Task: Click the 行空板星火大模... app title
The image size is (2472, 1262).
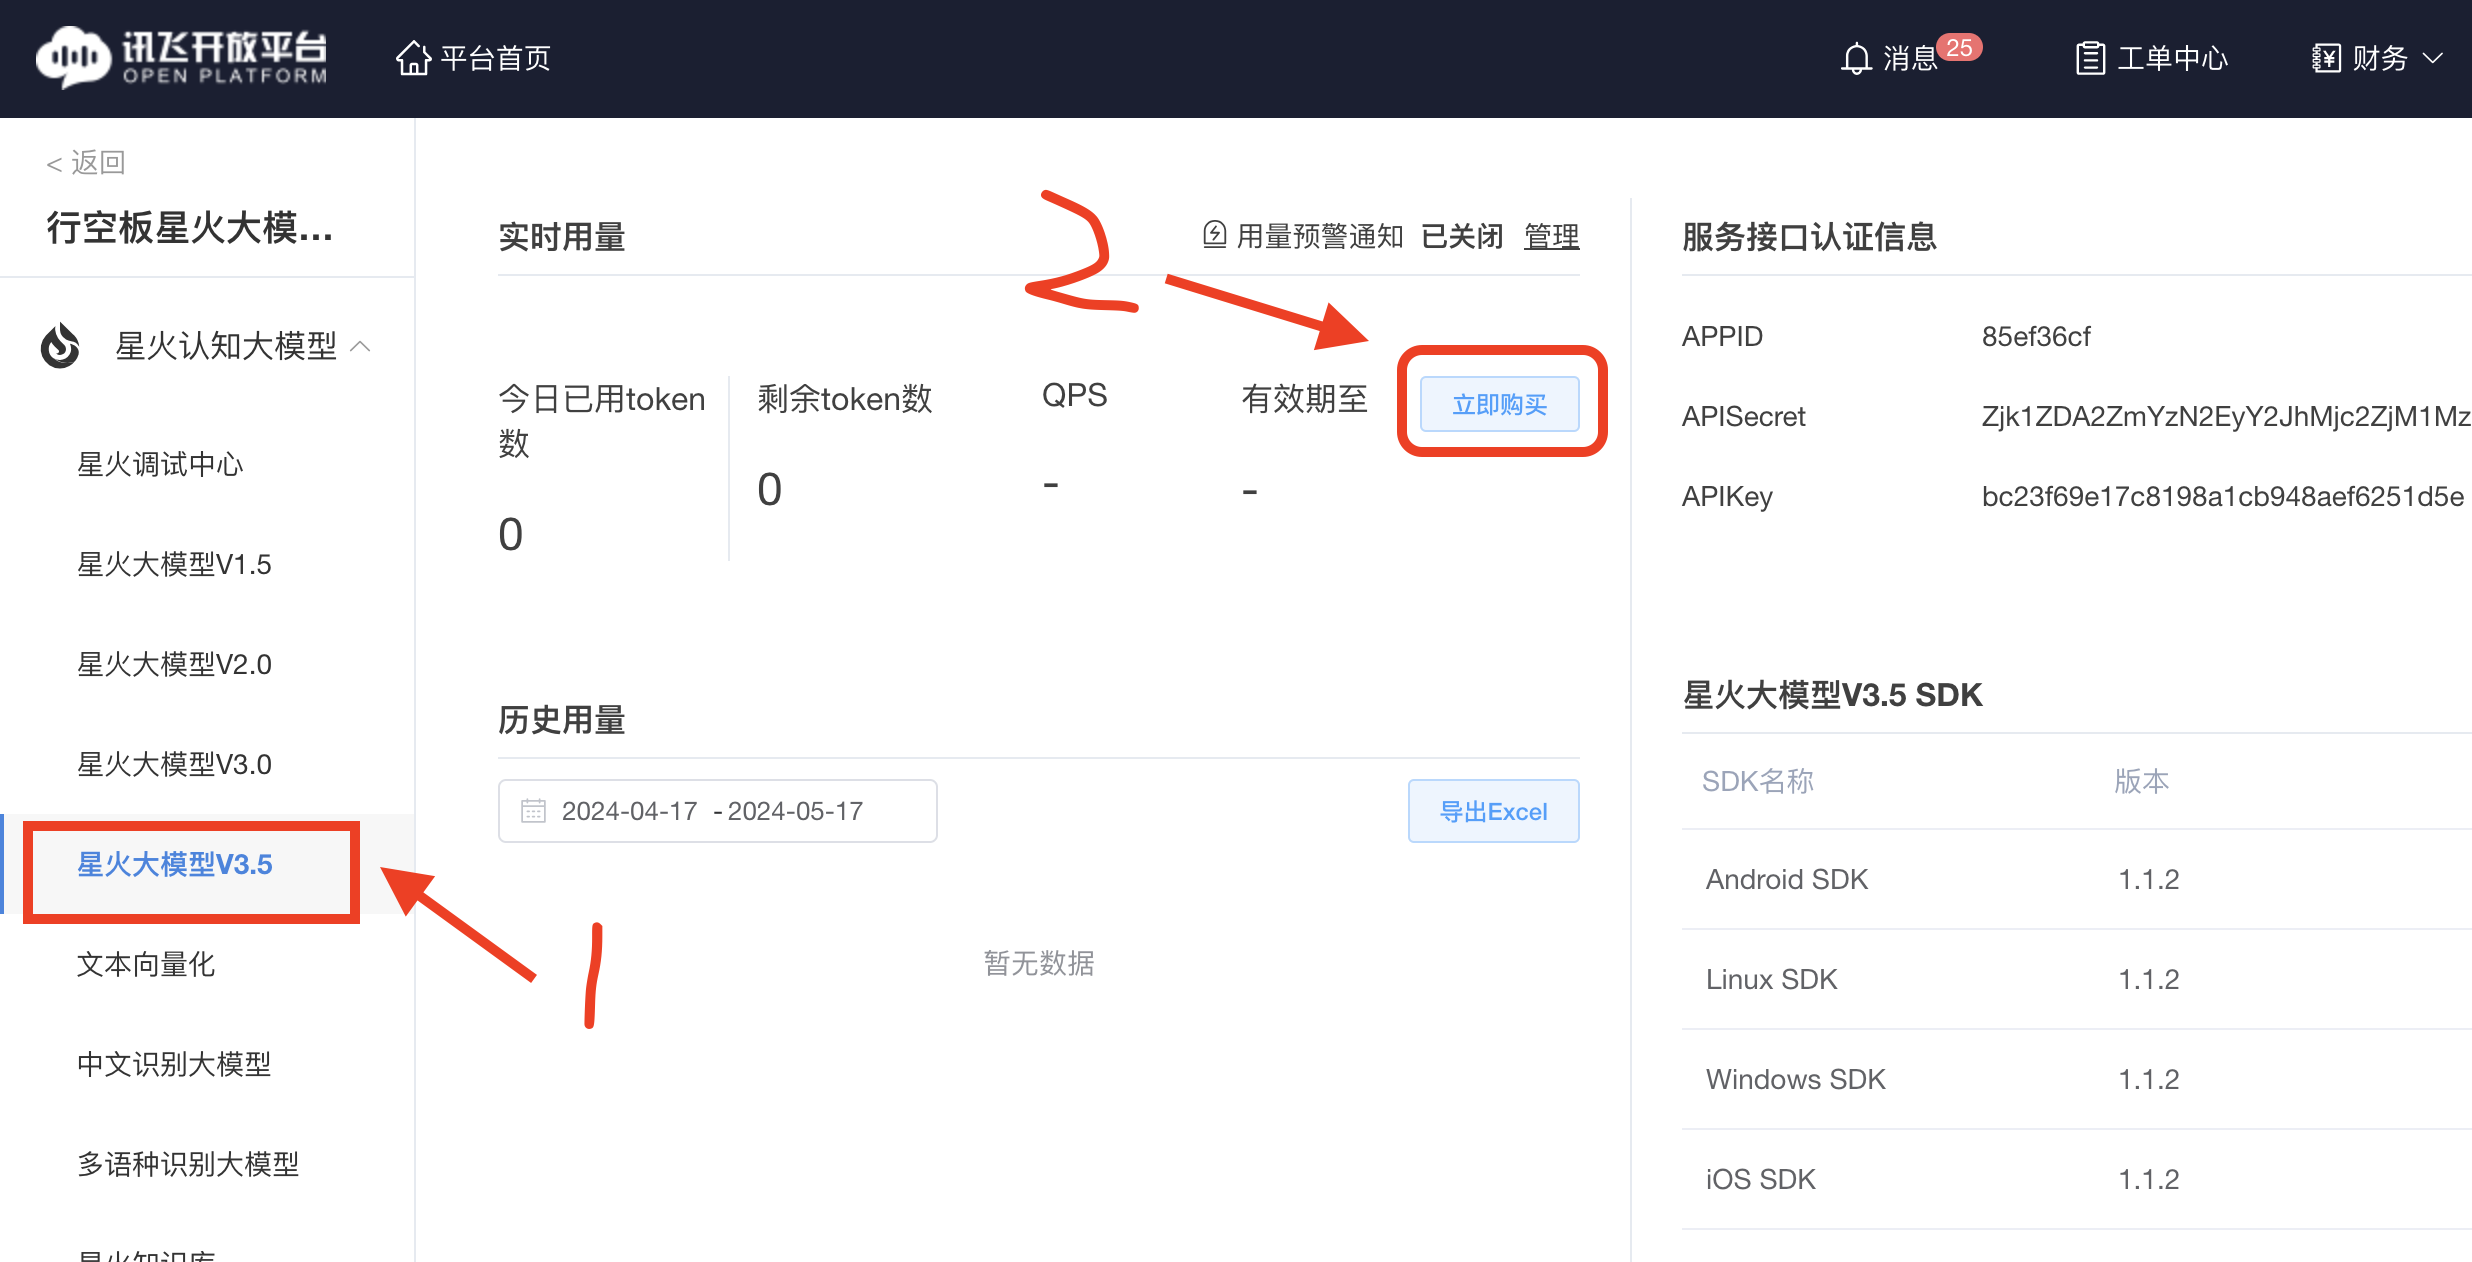Action: click(190, 228)
